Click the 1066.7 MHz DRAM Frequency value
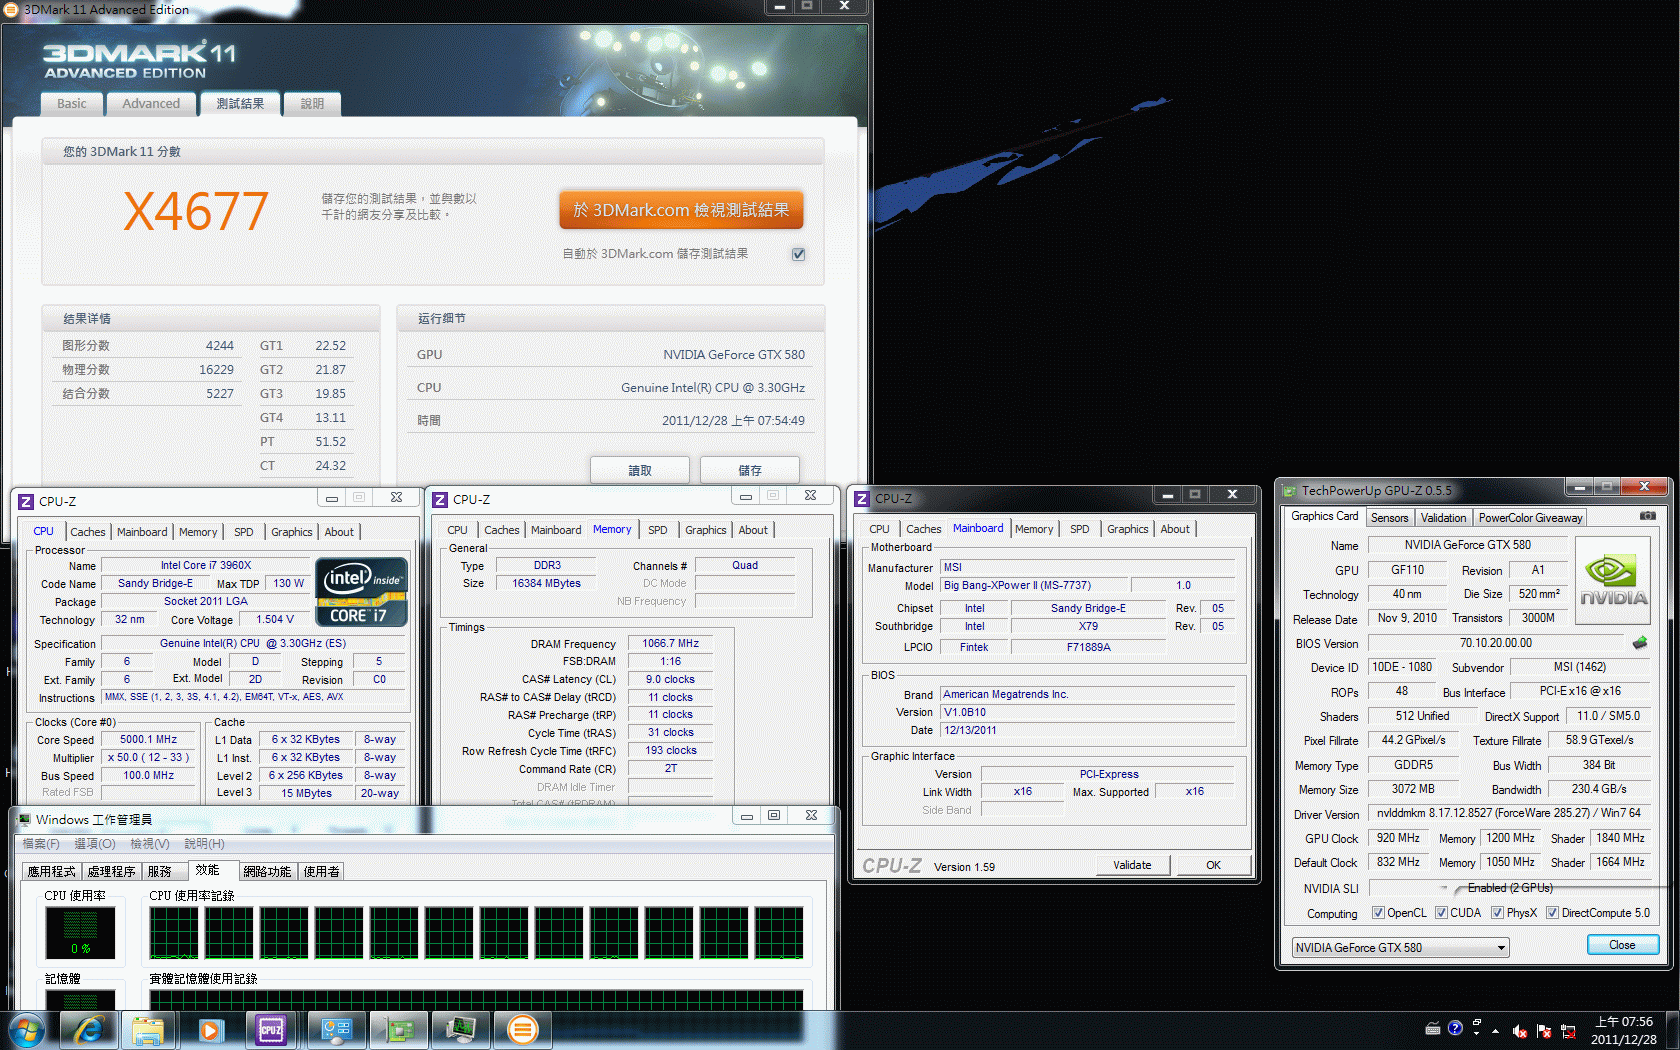The height and width of the screenshot is (1050, 1680). pyautogui.click(x=670, y=644)
